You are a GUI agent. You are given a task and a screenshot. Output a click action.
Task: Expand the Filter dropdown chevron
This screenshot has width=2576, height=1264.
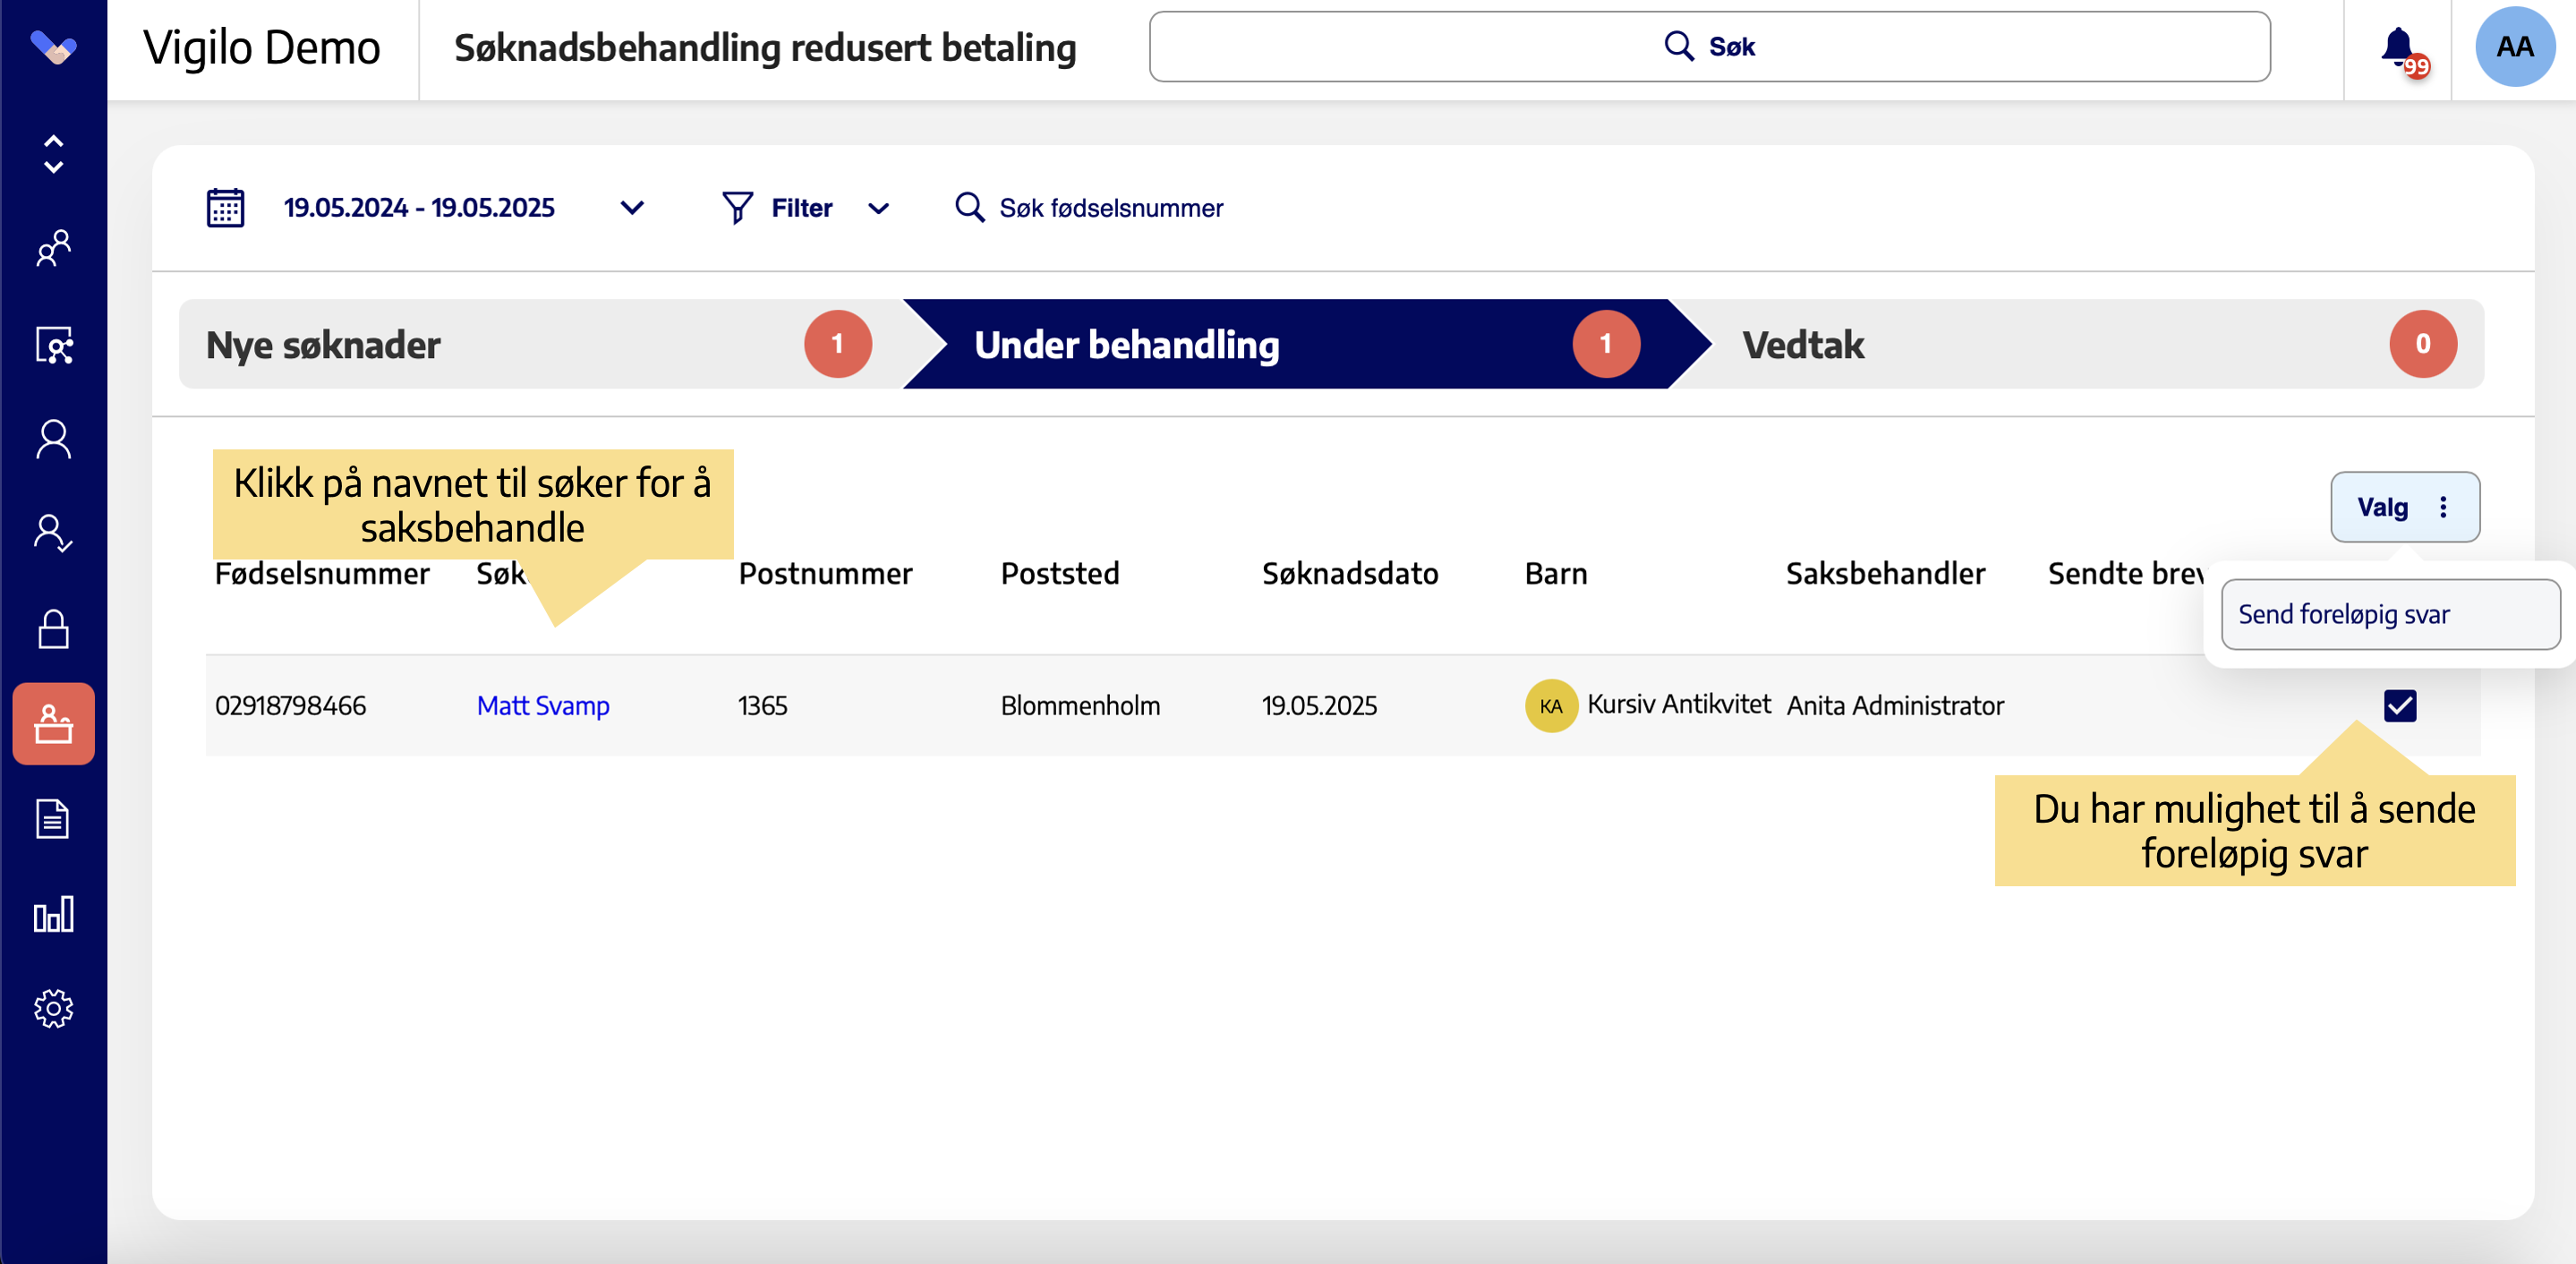coord(878,208)
